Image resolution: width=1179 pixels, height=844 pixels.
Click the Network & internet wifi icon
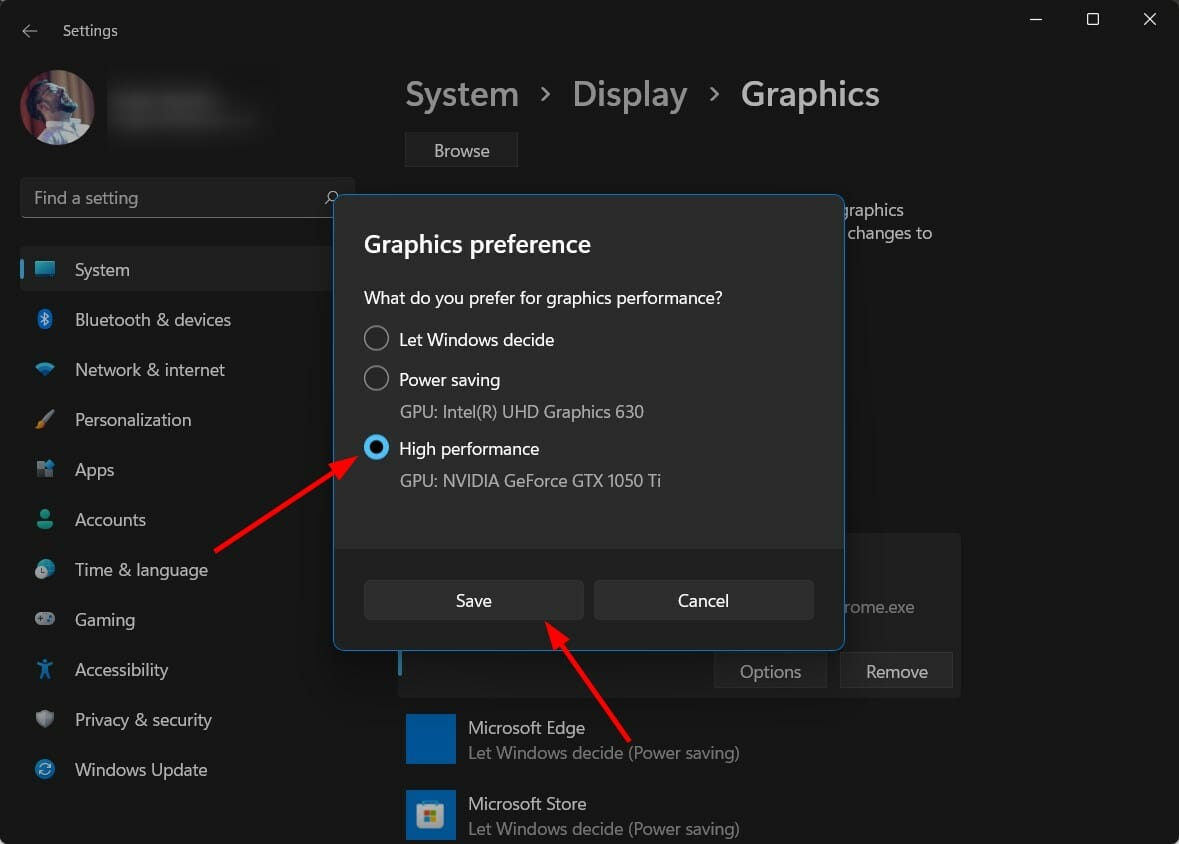click(x=45, y=370)
